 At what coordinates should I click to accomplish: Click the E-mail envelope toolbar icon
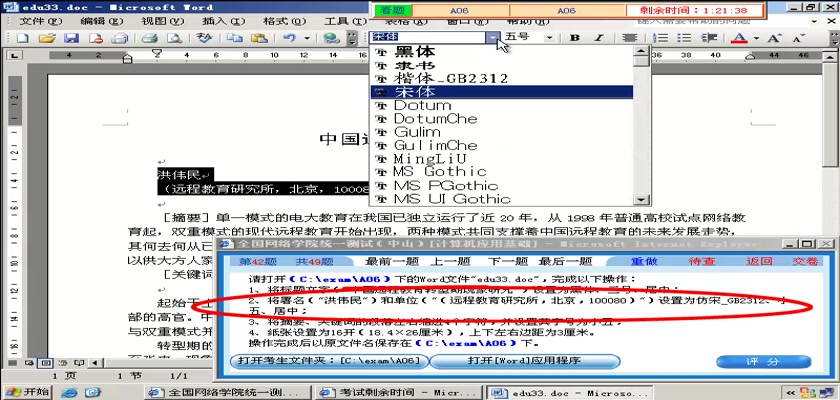119,38
